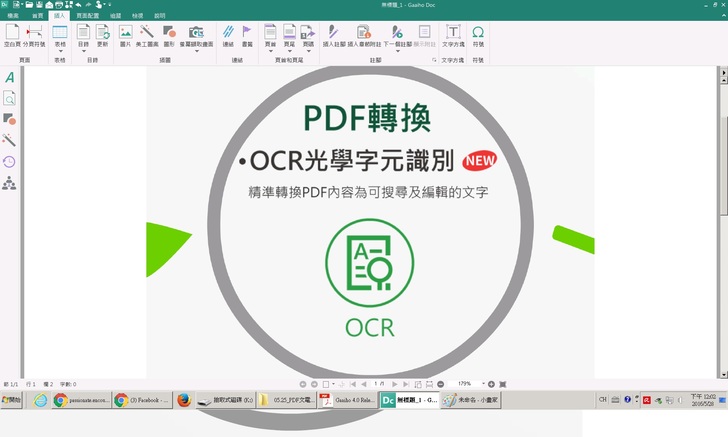728x437 pixels.
Task: Click Undo in quick access toolbar
Action: coord(78,5)
